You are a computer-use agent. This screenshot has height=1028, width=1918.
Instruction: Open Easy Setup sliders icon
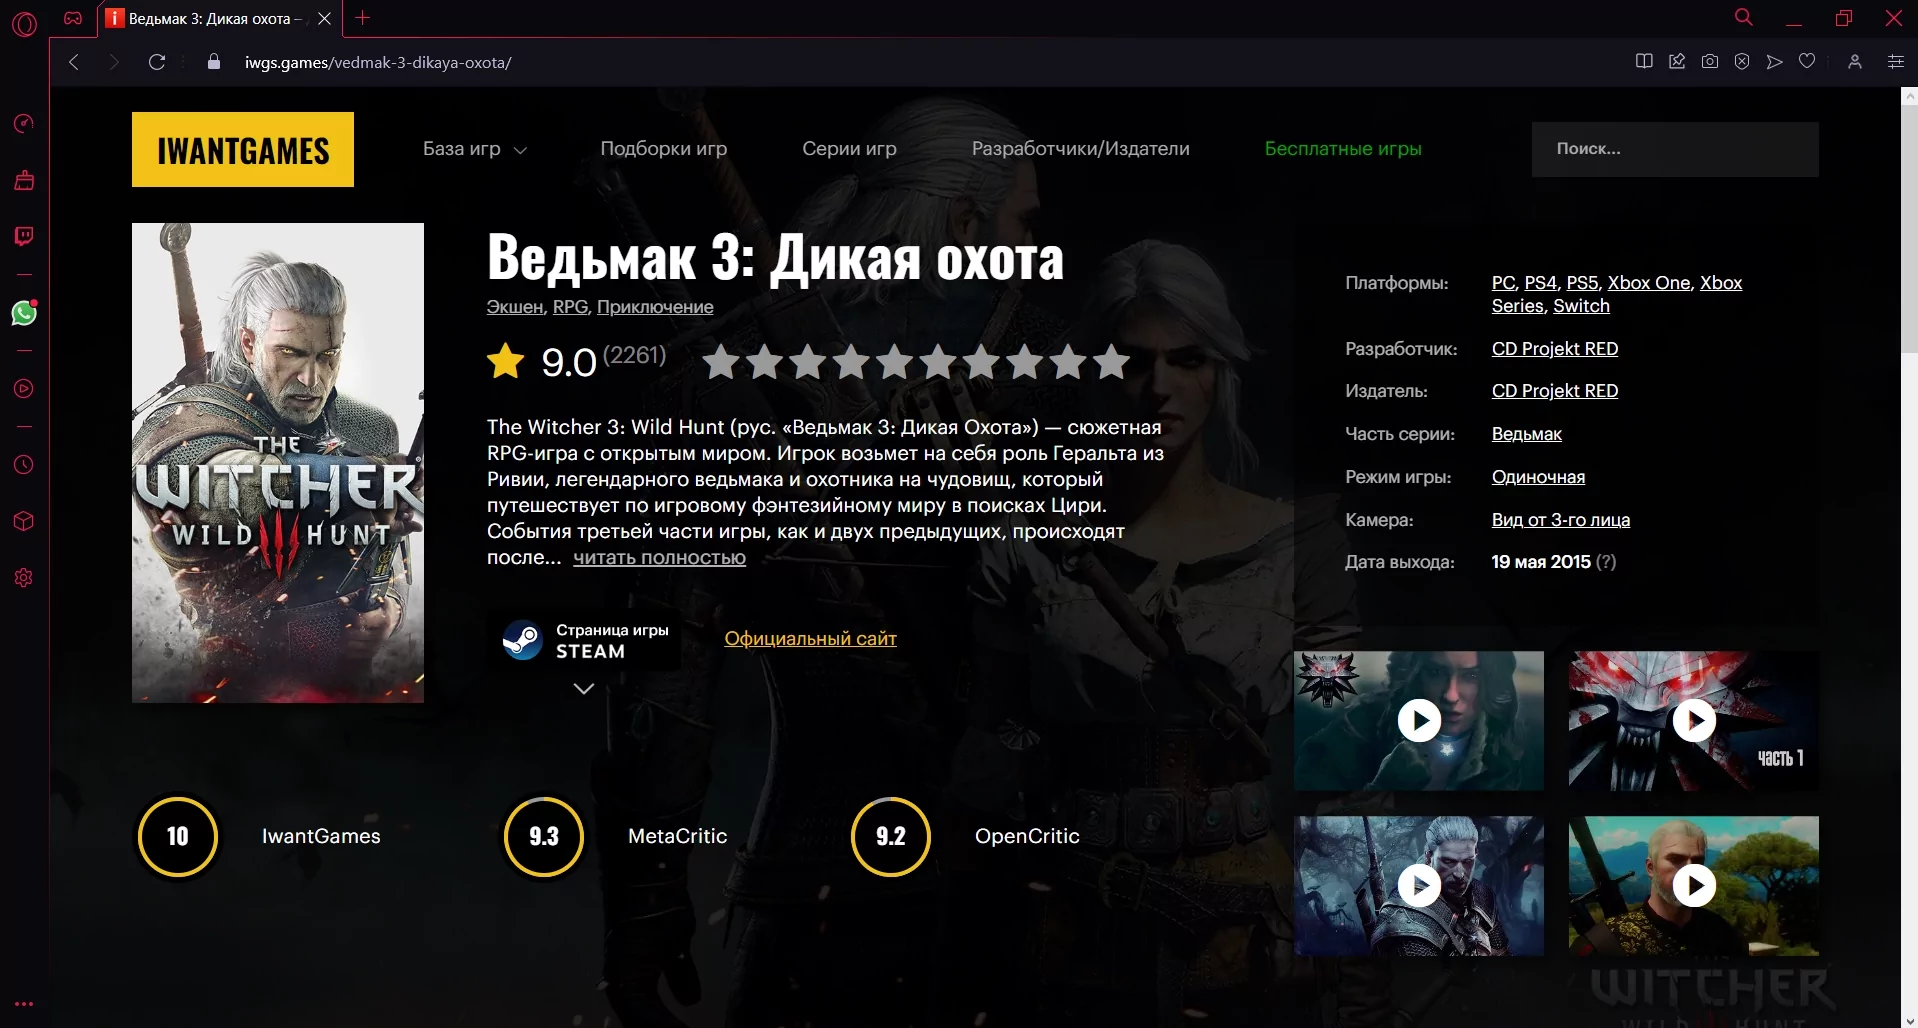(x=1895, y=62)
